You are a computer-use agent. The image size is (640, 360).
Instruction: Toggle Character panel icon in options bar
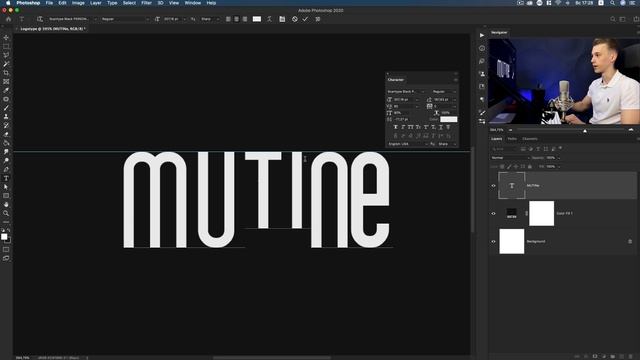282,19
